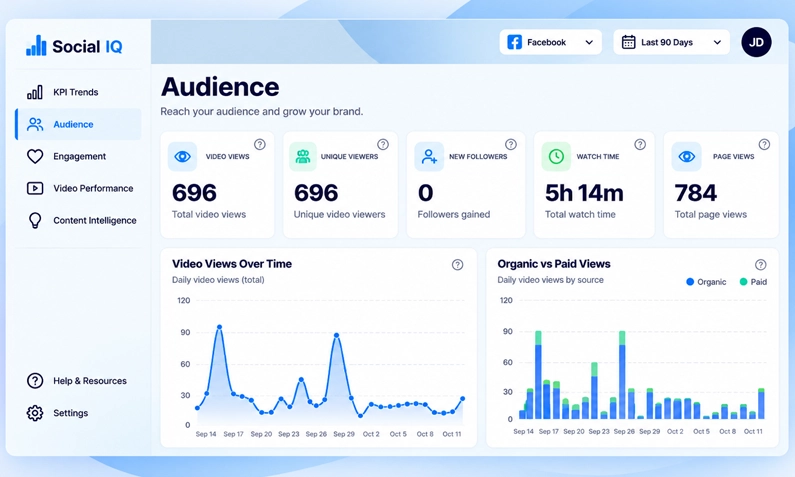The image size is (795, 477).
Task: Show help for the Unique Viewers card
Action: pos(383,144)
